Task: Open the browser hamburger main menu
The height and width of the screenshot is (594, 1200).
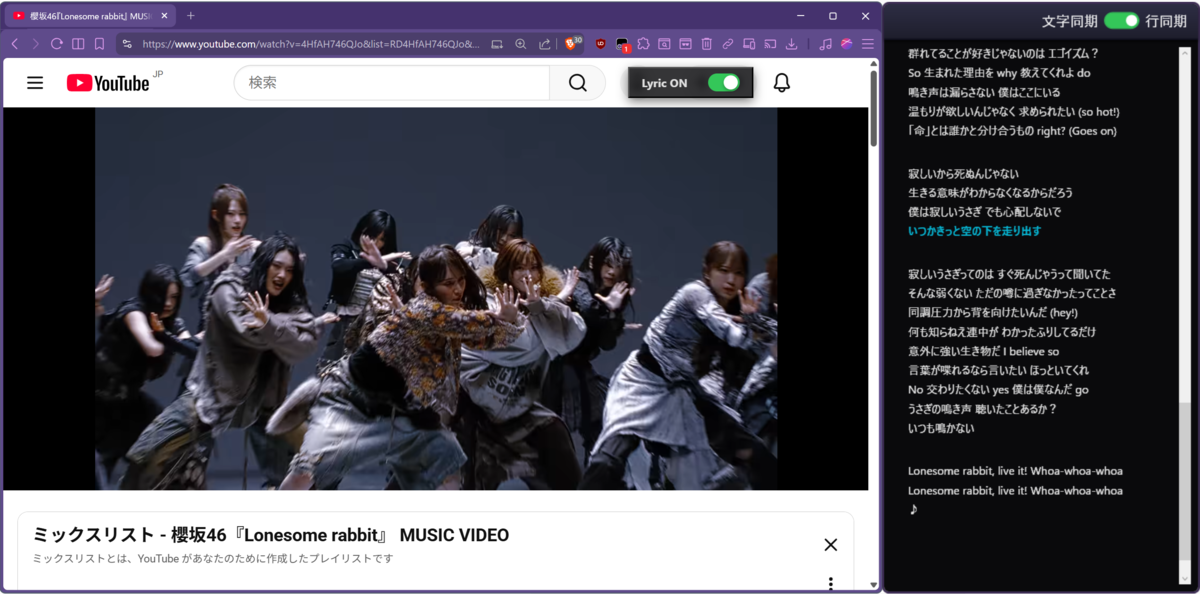Action: tap(867, 44)
